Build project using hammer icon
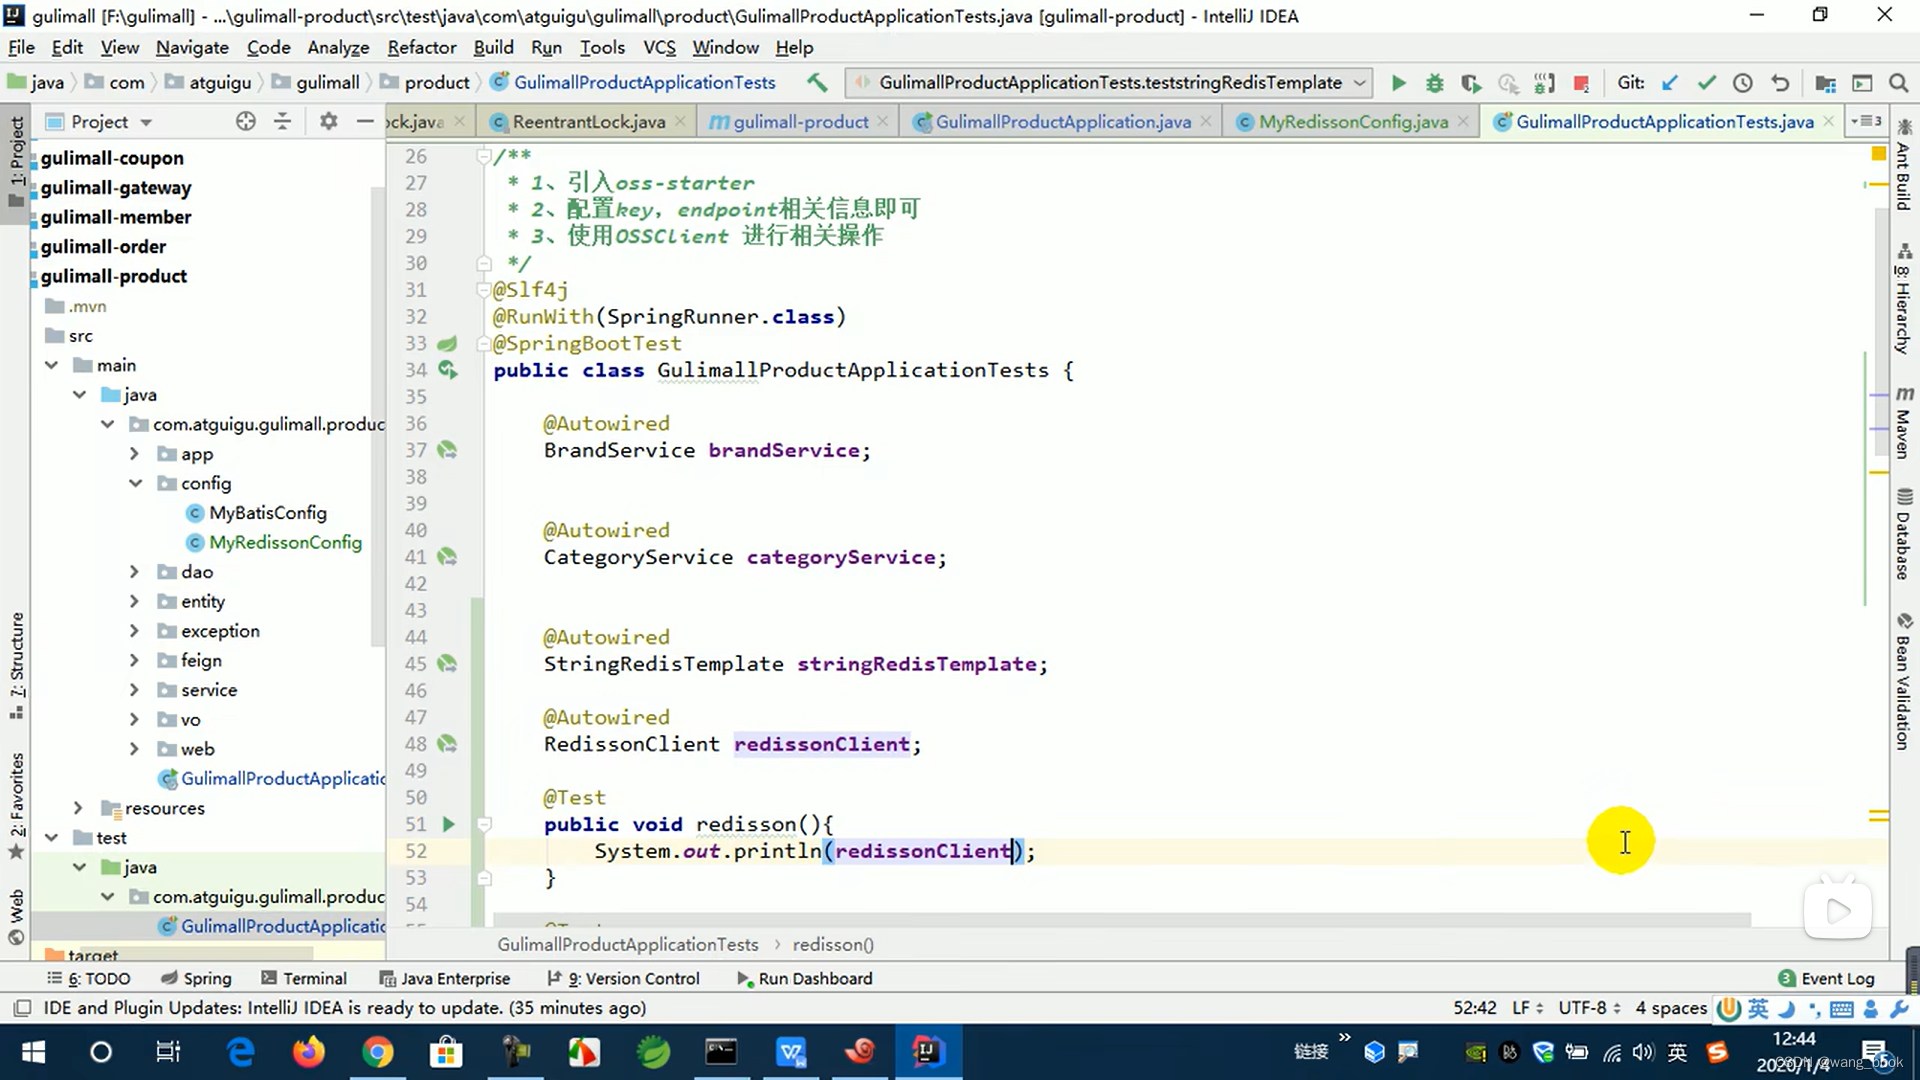This screenshot has height=1080, width=1920. tap(817, 82)
